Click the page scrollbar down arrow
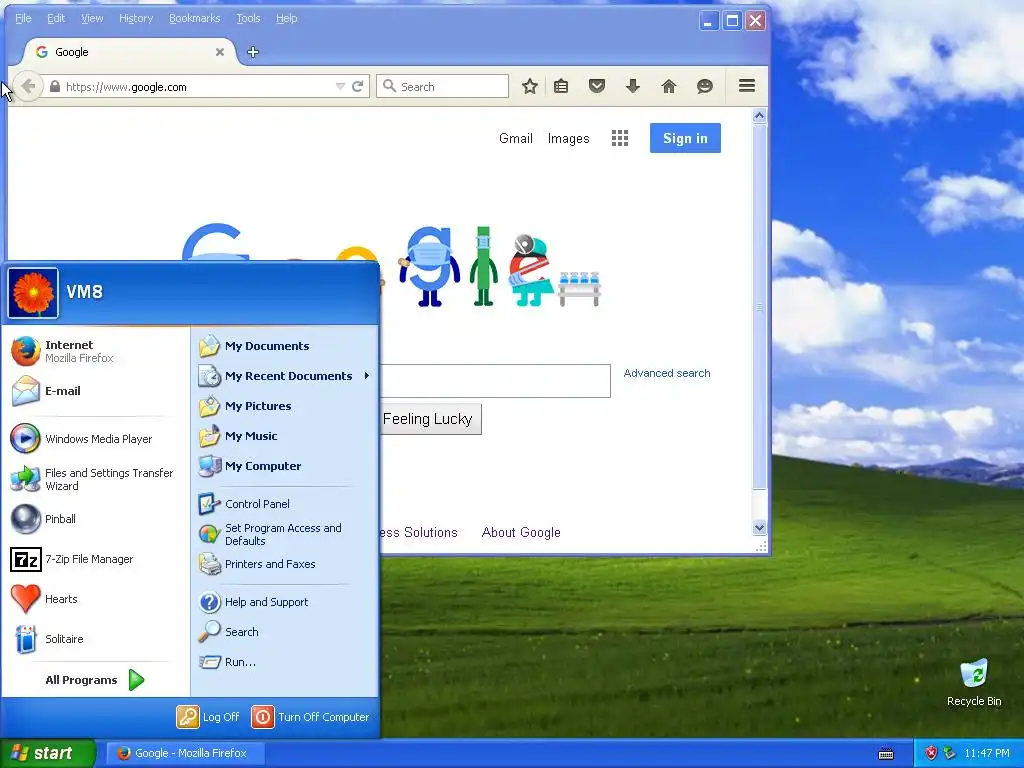The width and height of the screenshot is (1024, 768). click(x=759, y=528)
